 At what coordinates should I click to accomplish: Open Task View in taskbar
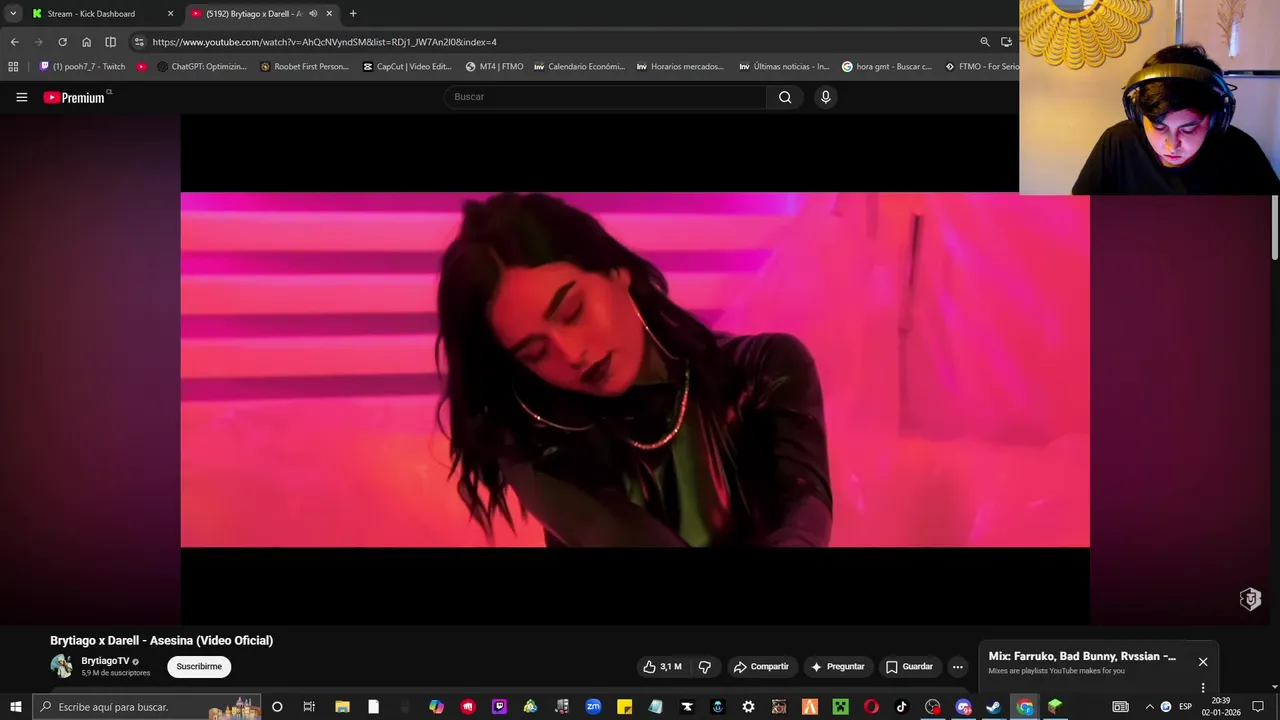(309, 707)
